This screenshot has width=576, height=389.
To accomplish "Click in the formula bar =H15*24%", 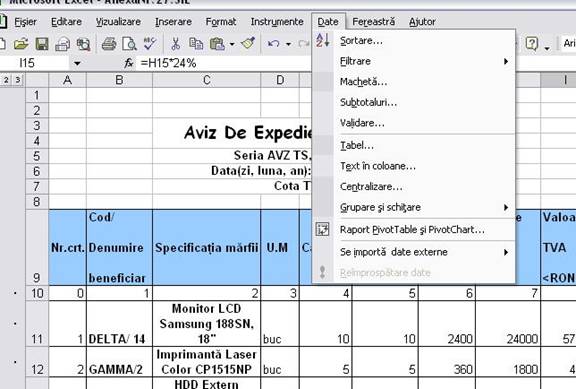I will tap(224, 63).
